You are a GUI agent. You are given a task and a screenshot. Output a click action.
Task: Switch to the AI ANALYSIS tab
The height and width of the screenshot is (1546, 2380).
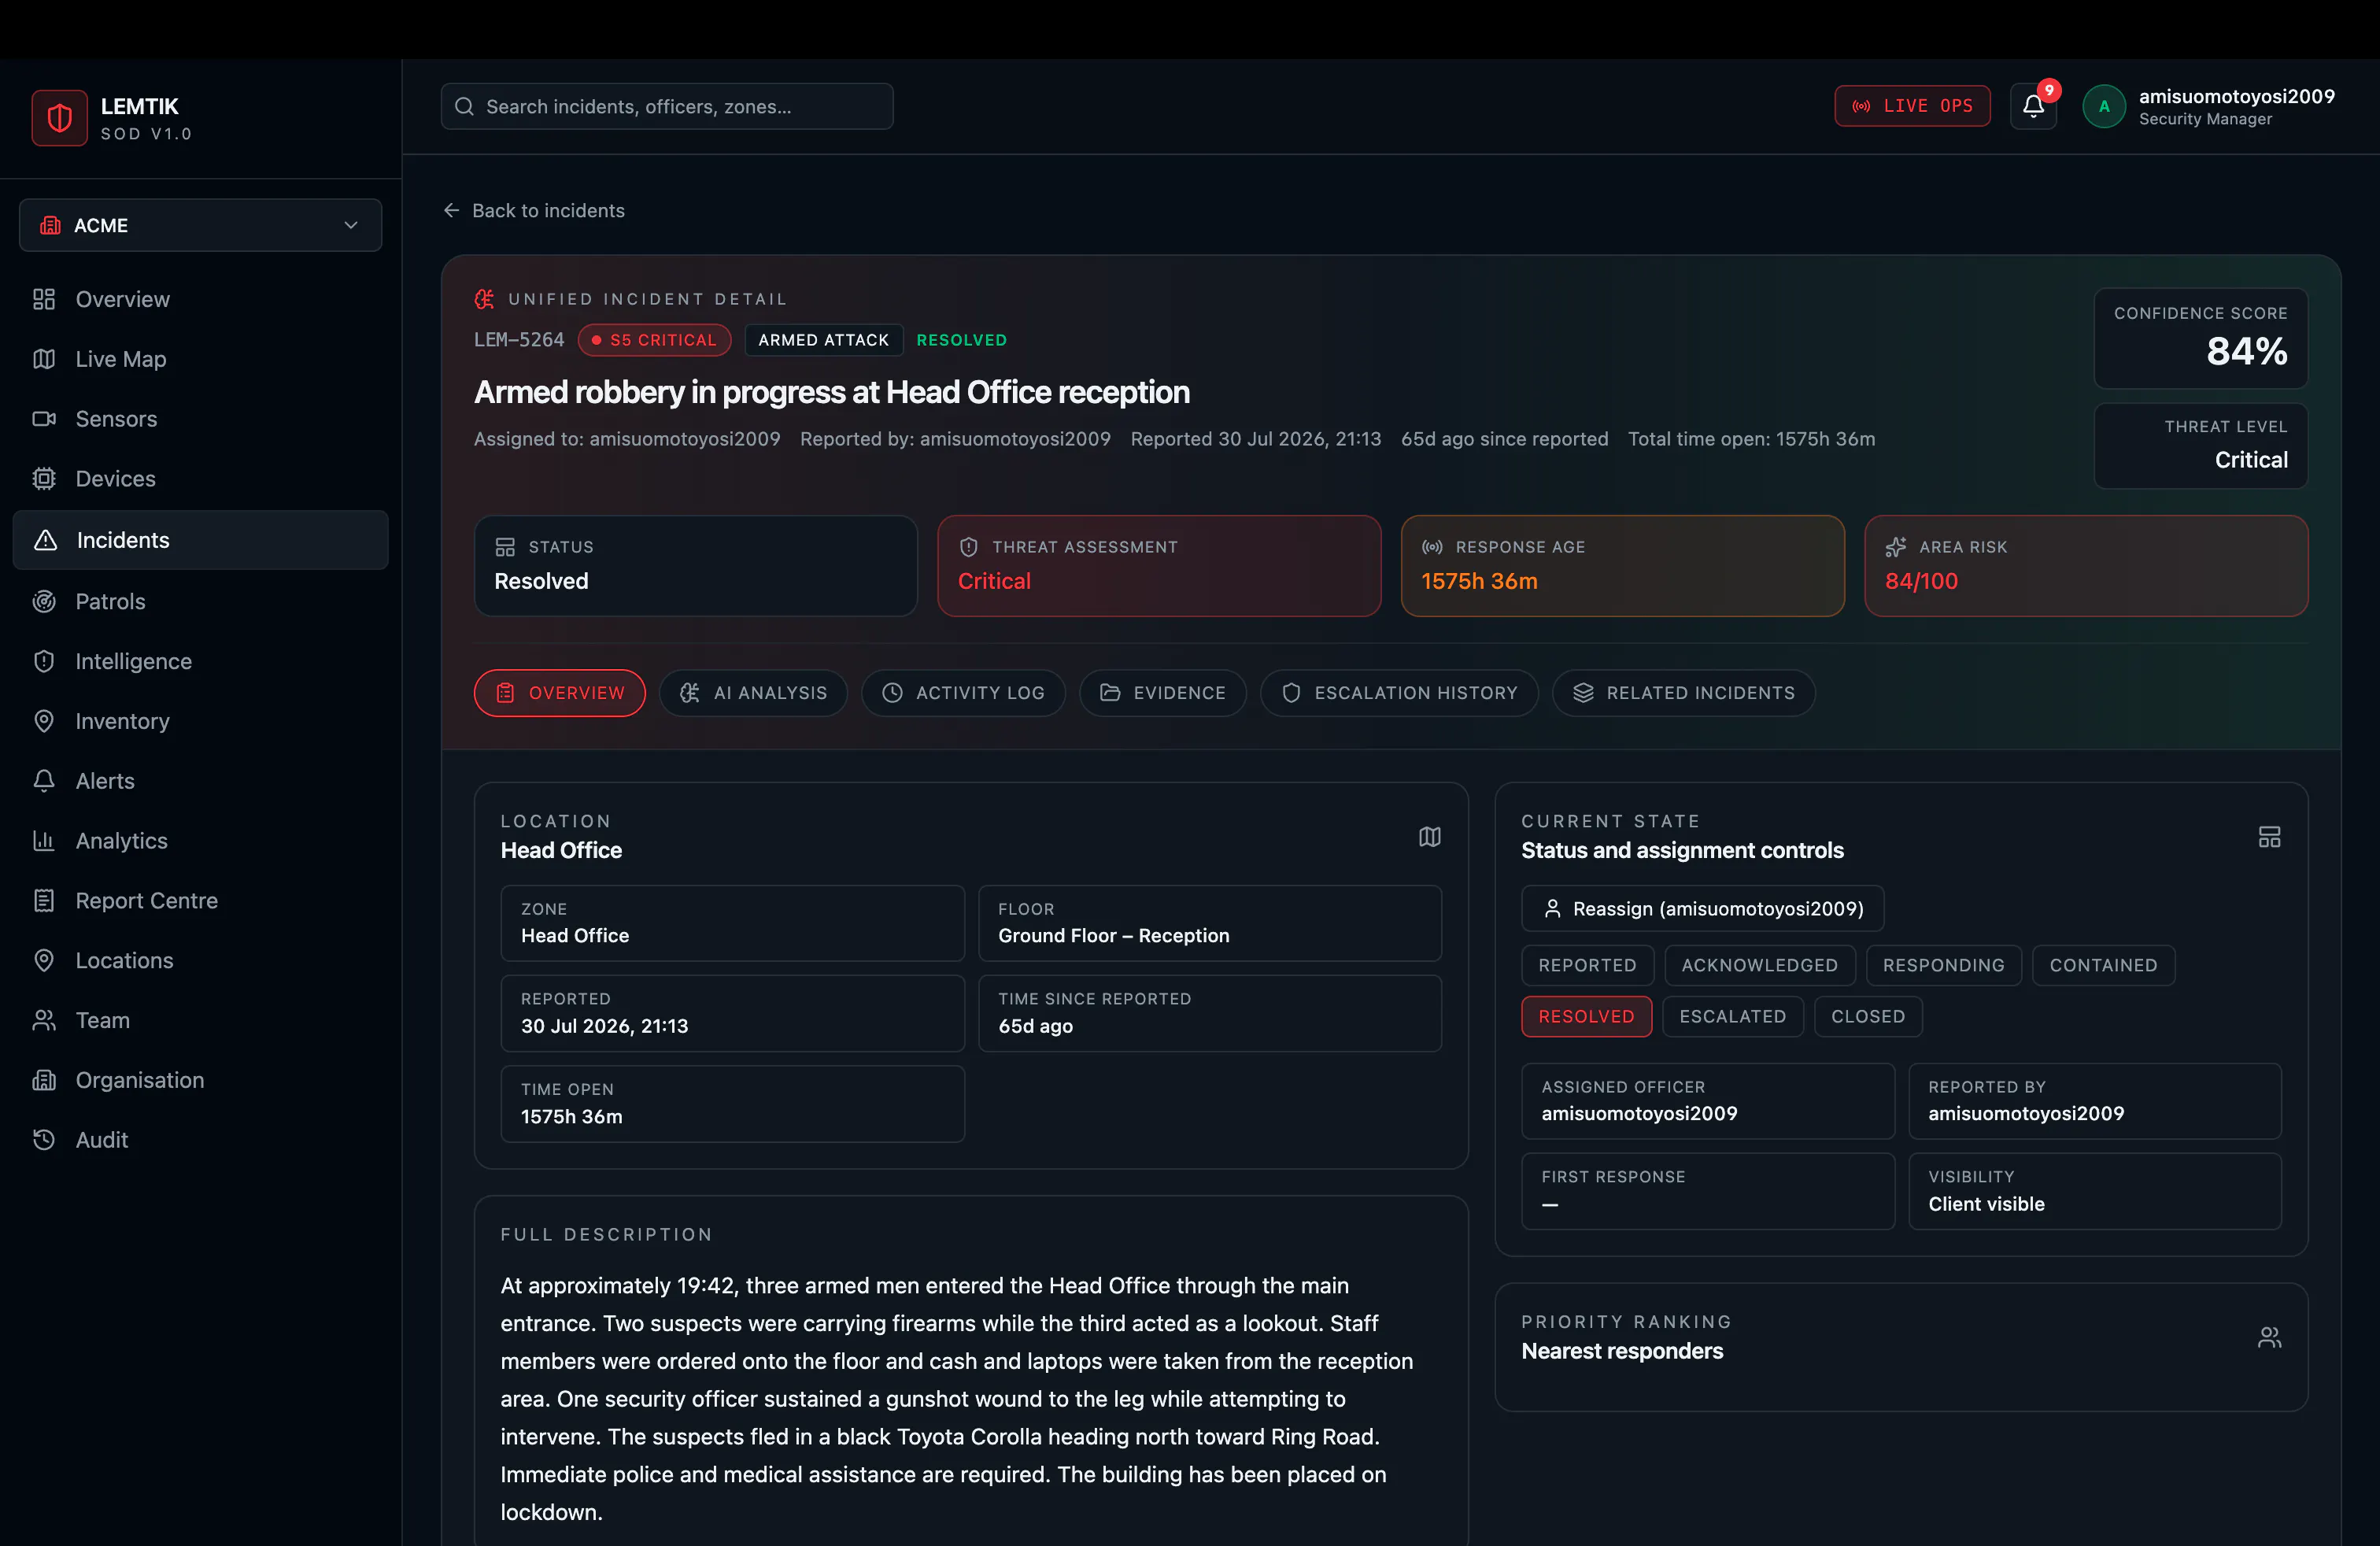[x=753, y=693]
